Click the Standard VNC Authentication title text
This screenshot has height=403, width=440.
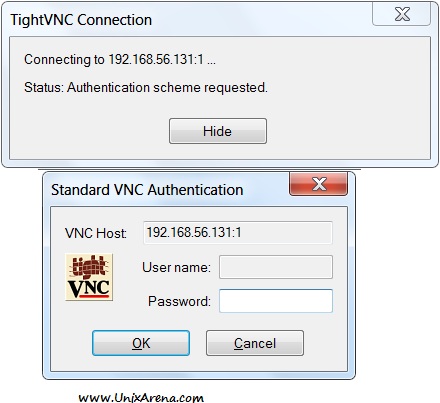click(147, 190)
